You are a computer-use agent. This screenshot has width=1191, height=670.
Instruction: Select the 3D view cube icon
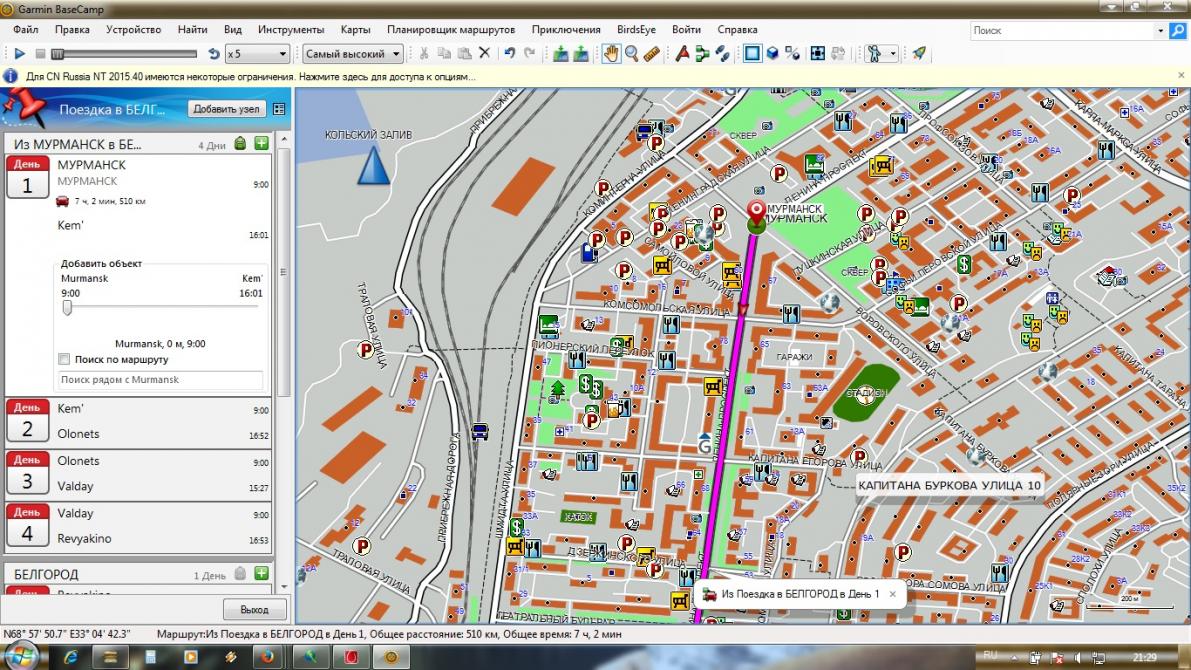point(772,53)
